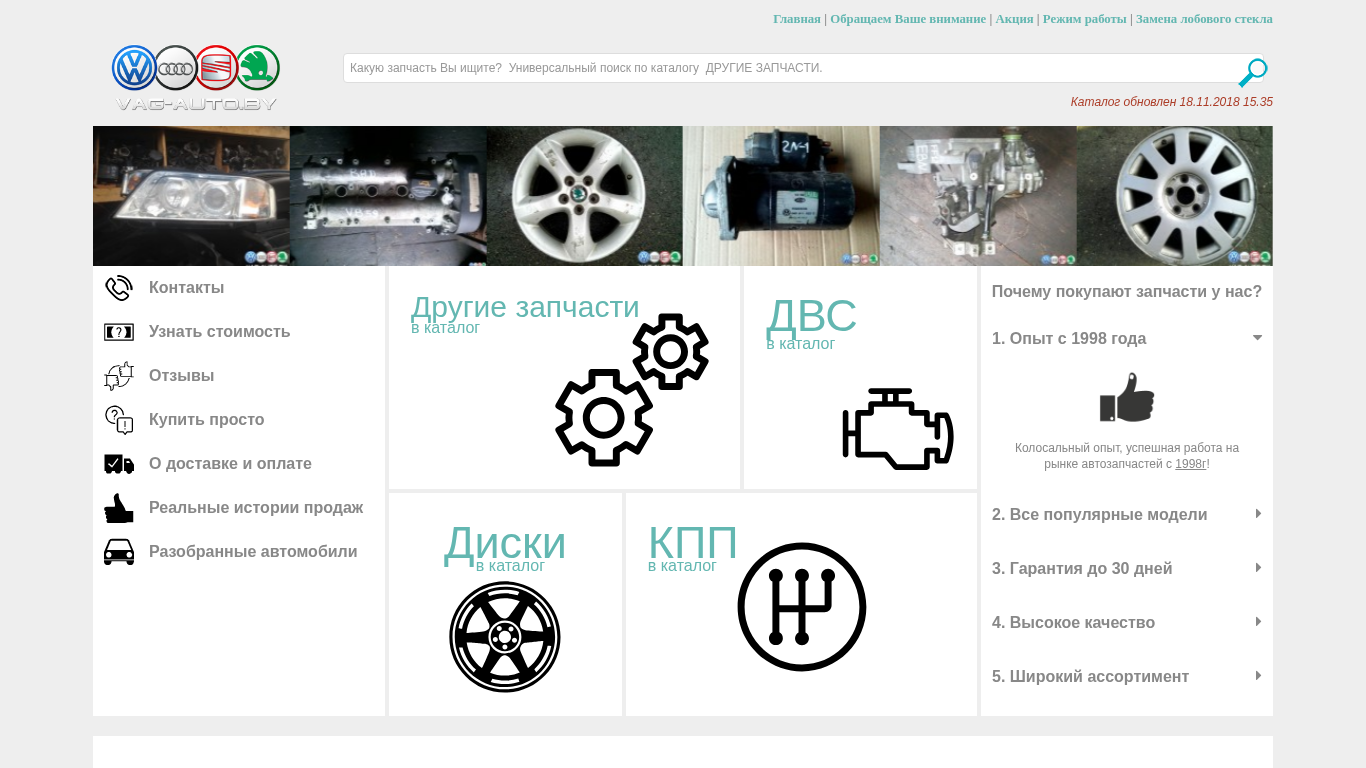This screenshot has height=768, width=1366.
Task: Click the magnifying glass search icon
Action: click(1252, 73)
